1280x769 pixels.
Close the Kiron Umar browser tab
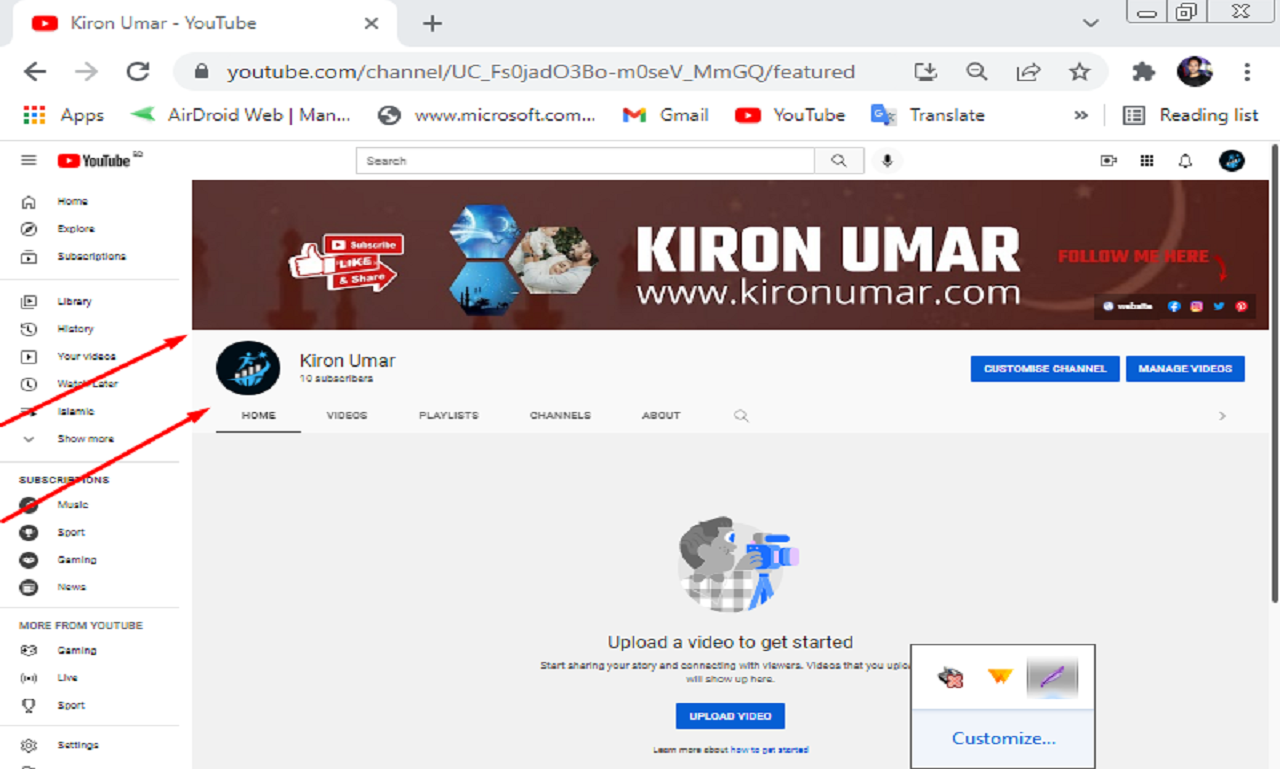coord(371,23)
